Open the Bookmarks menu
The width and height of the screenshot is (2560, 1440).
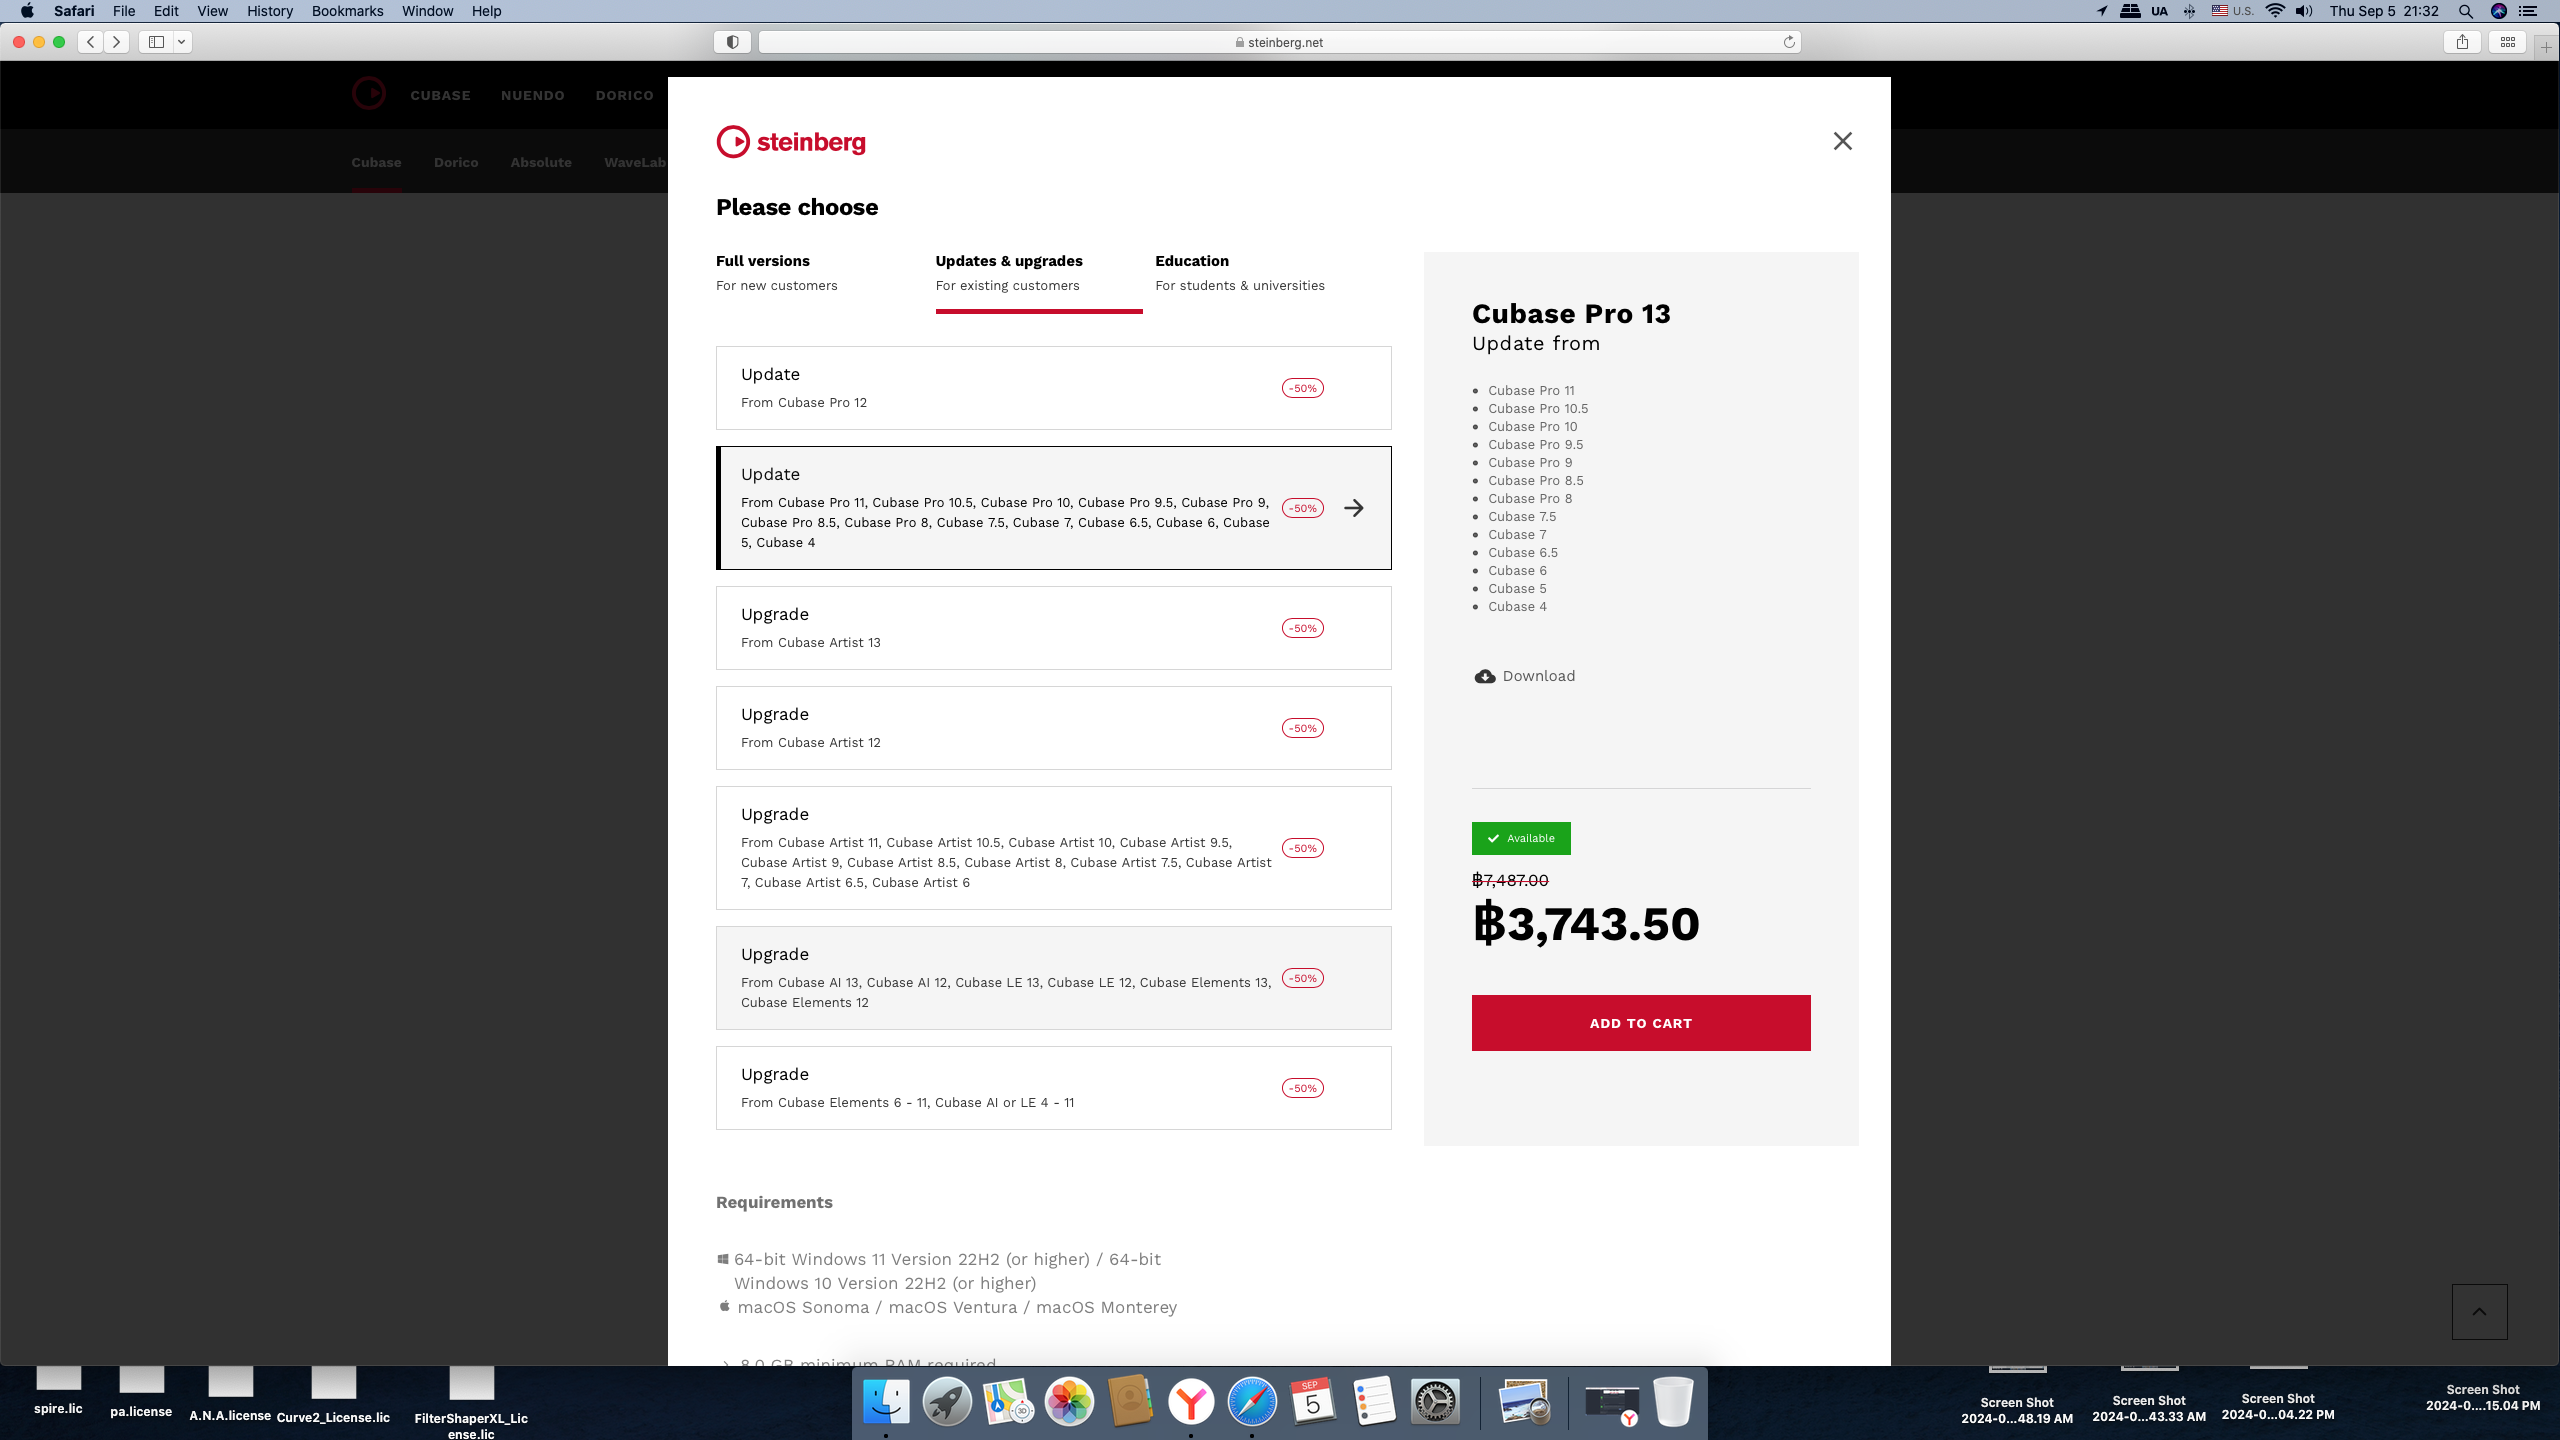pos(347,11)
